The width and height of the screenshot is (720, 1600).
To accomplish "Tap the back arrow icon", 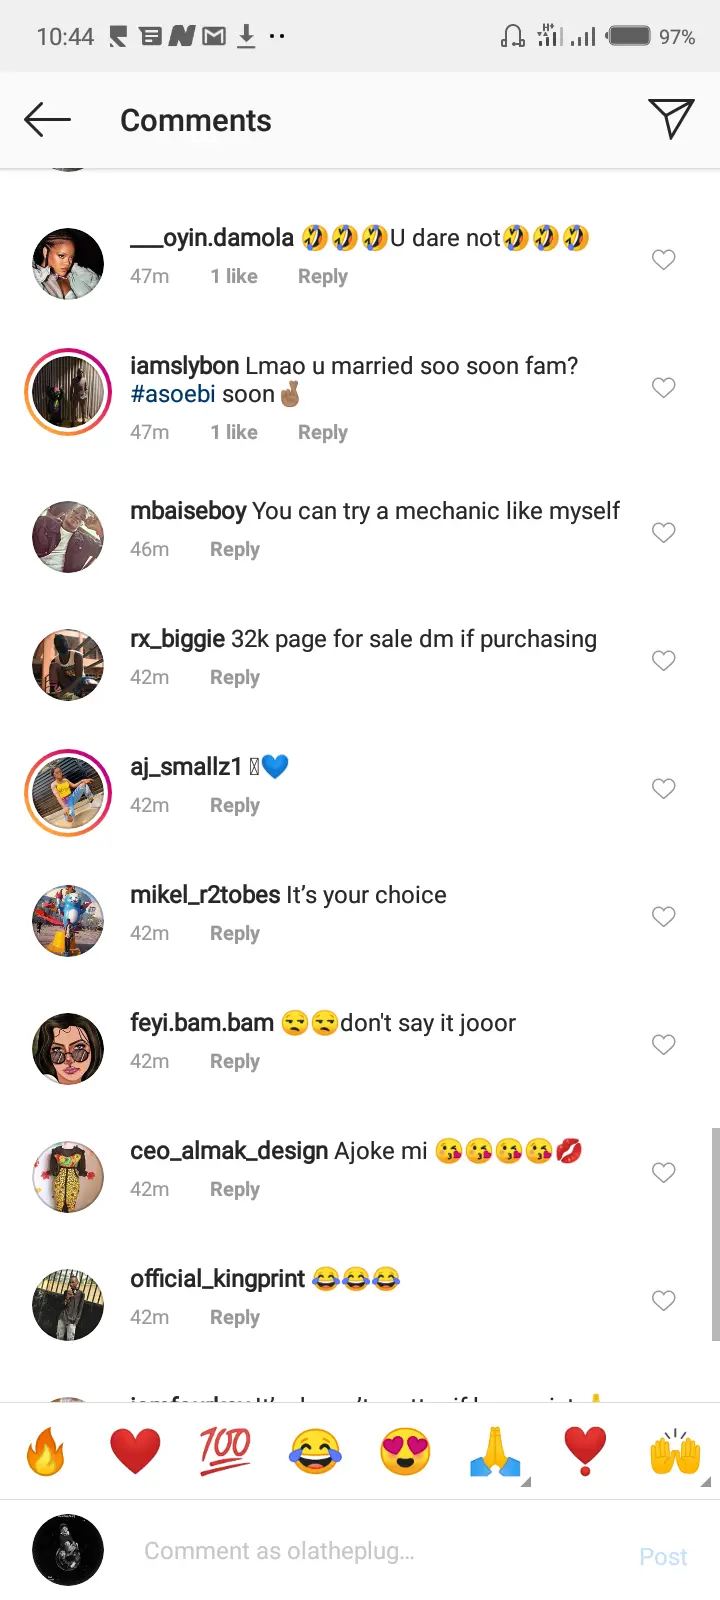I will click(x=47, y=120).
